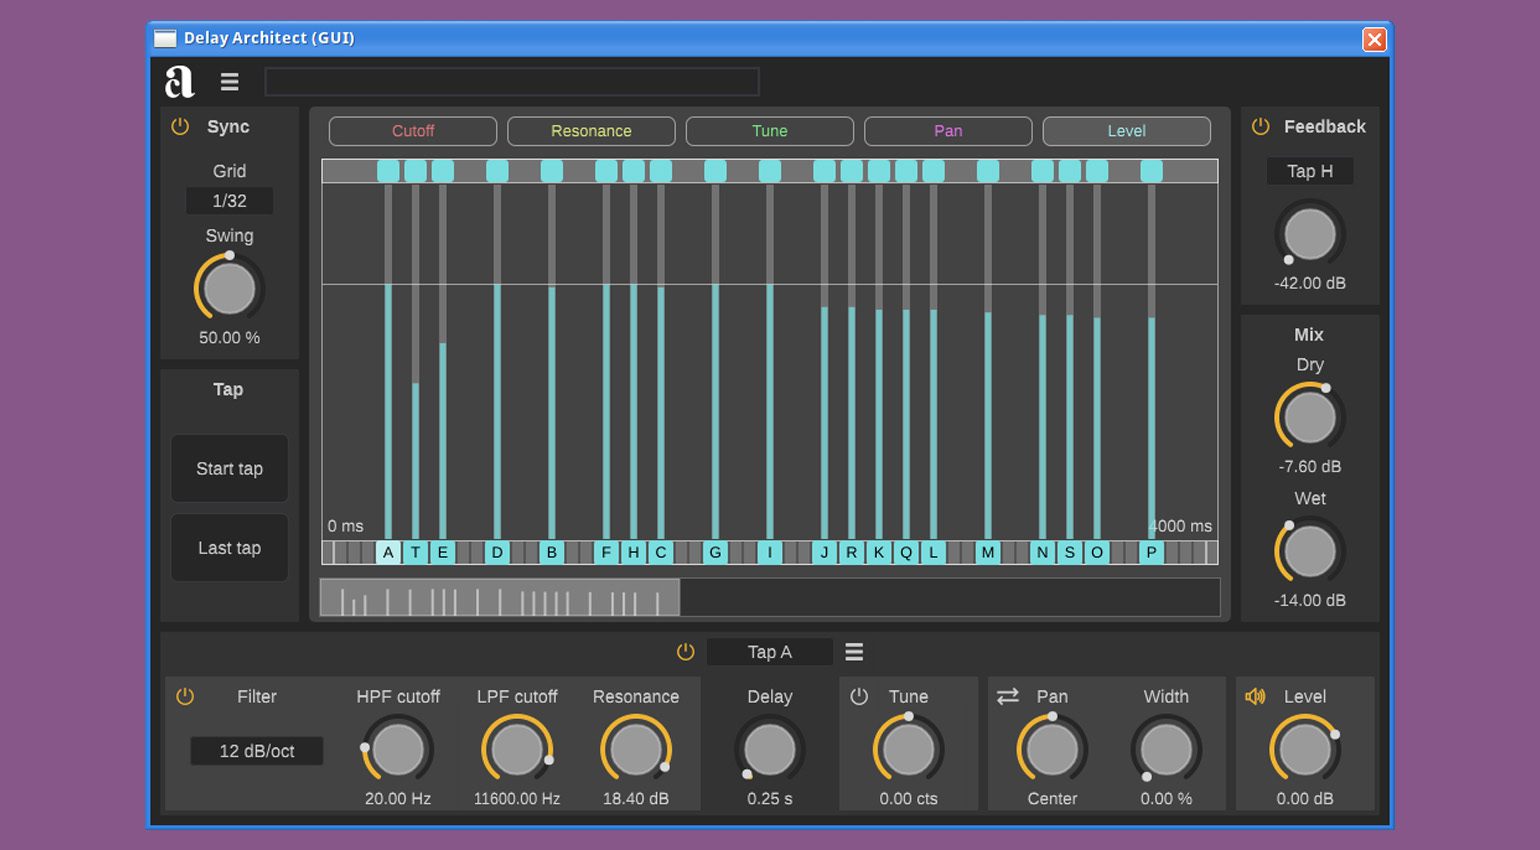Click the preset name input field
This screenshot has width=1540, height=850.
pos(512,82)
